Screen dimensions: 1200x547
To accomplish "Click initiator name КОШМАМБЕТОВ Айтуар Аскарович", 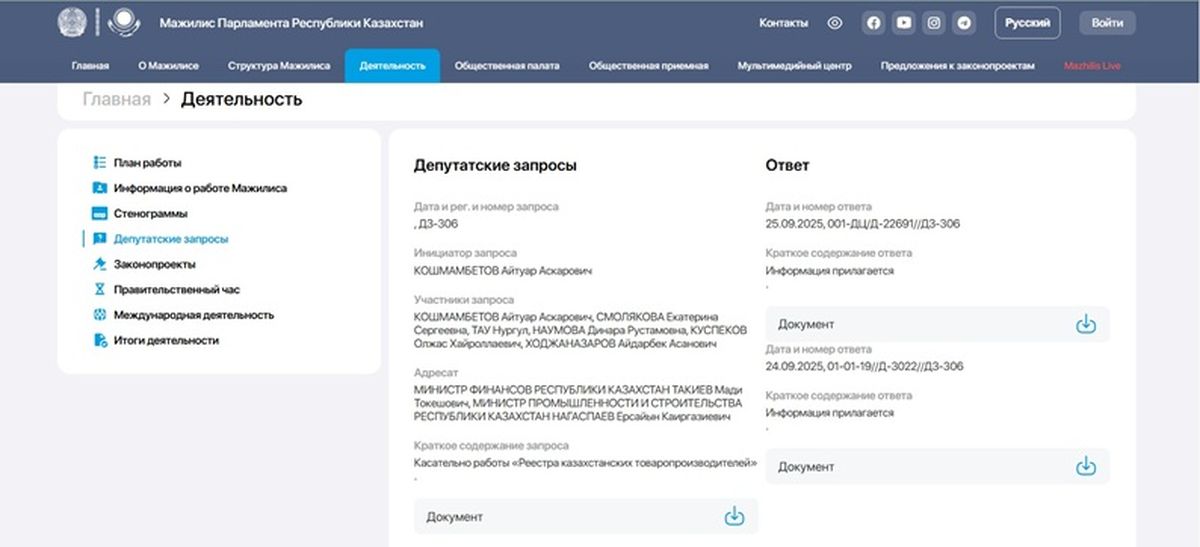I will (503, 270).
